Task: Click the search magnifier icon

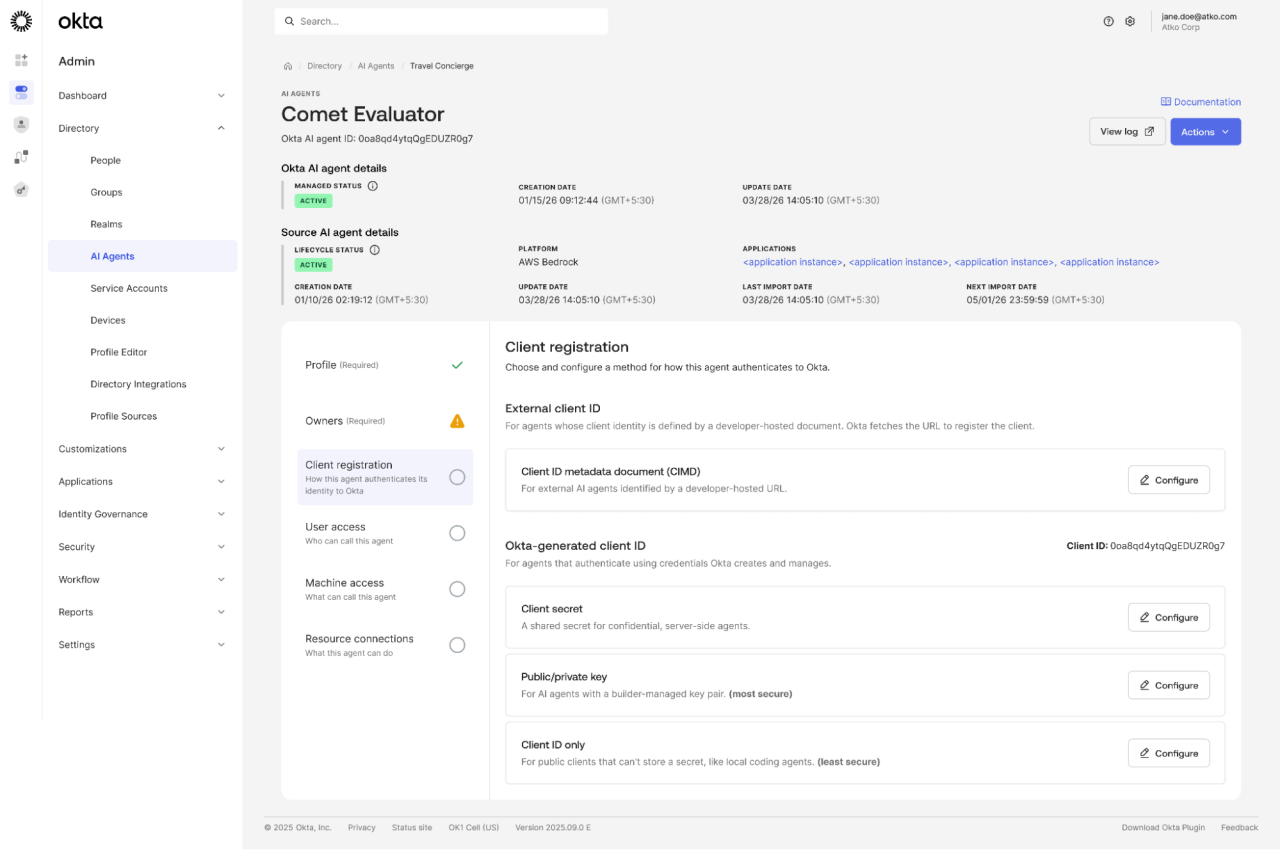Action: click(289, 21)
